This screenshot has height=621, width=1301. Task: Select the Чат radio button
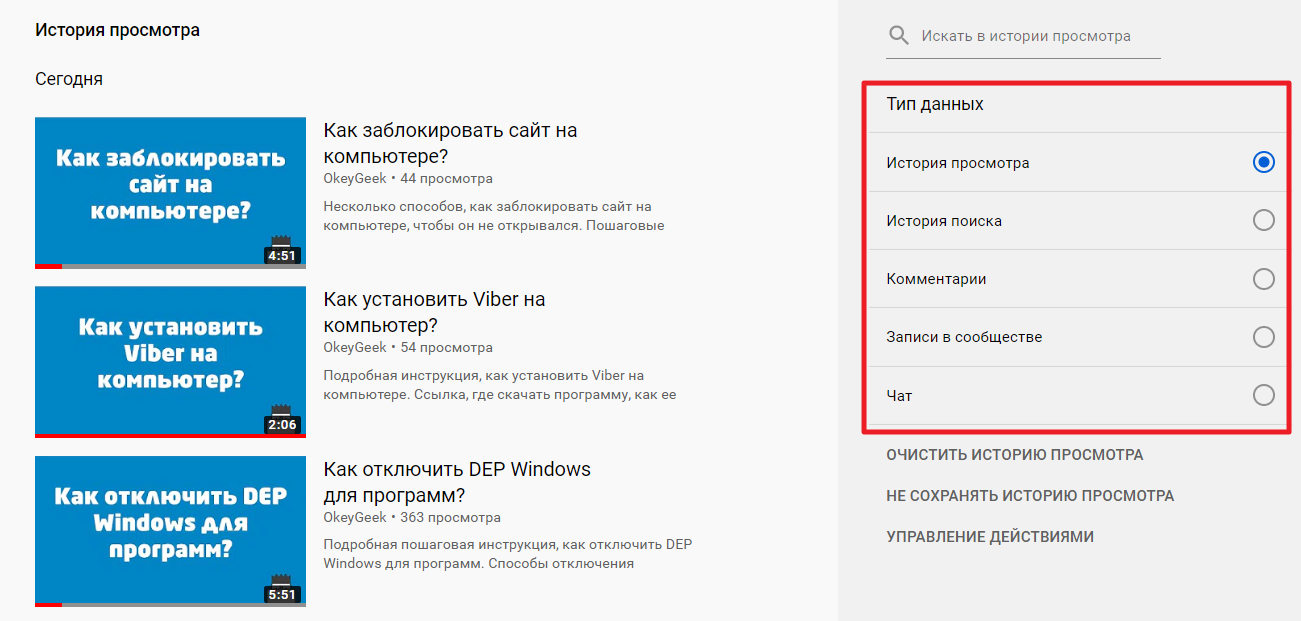coord(1263,395)
